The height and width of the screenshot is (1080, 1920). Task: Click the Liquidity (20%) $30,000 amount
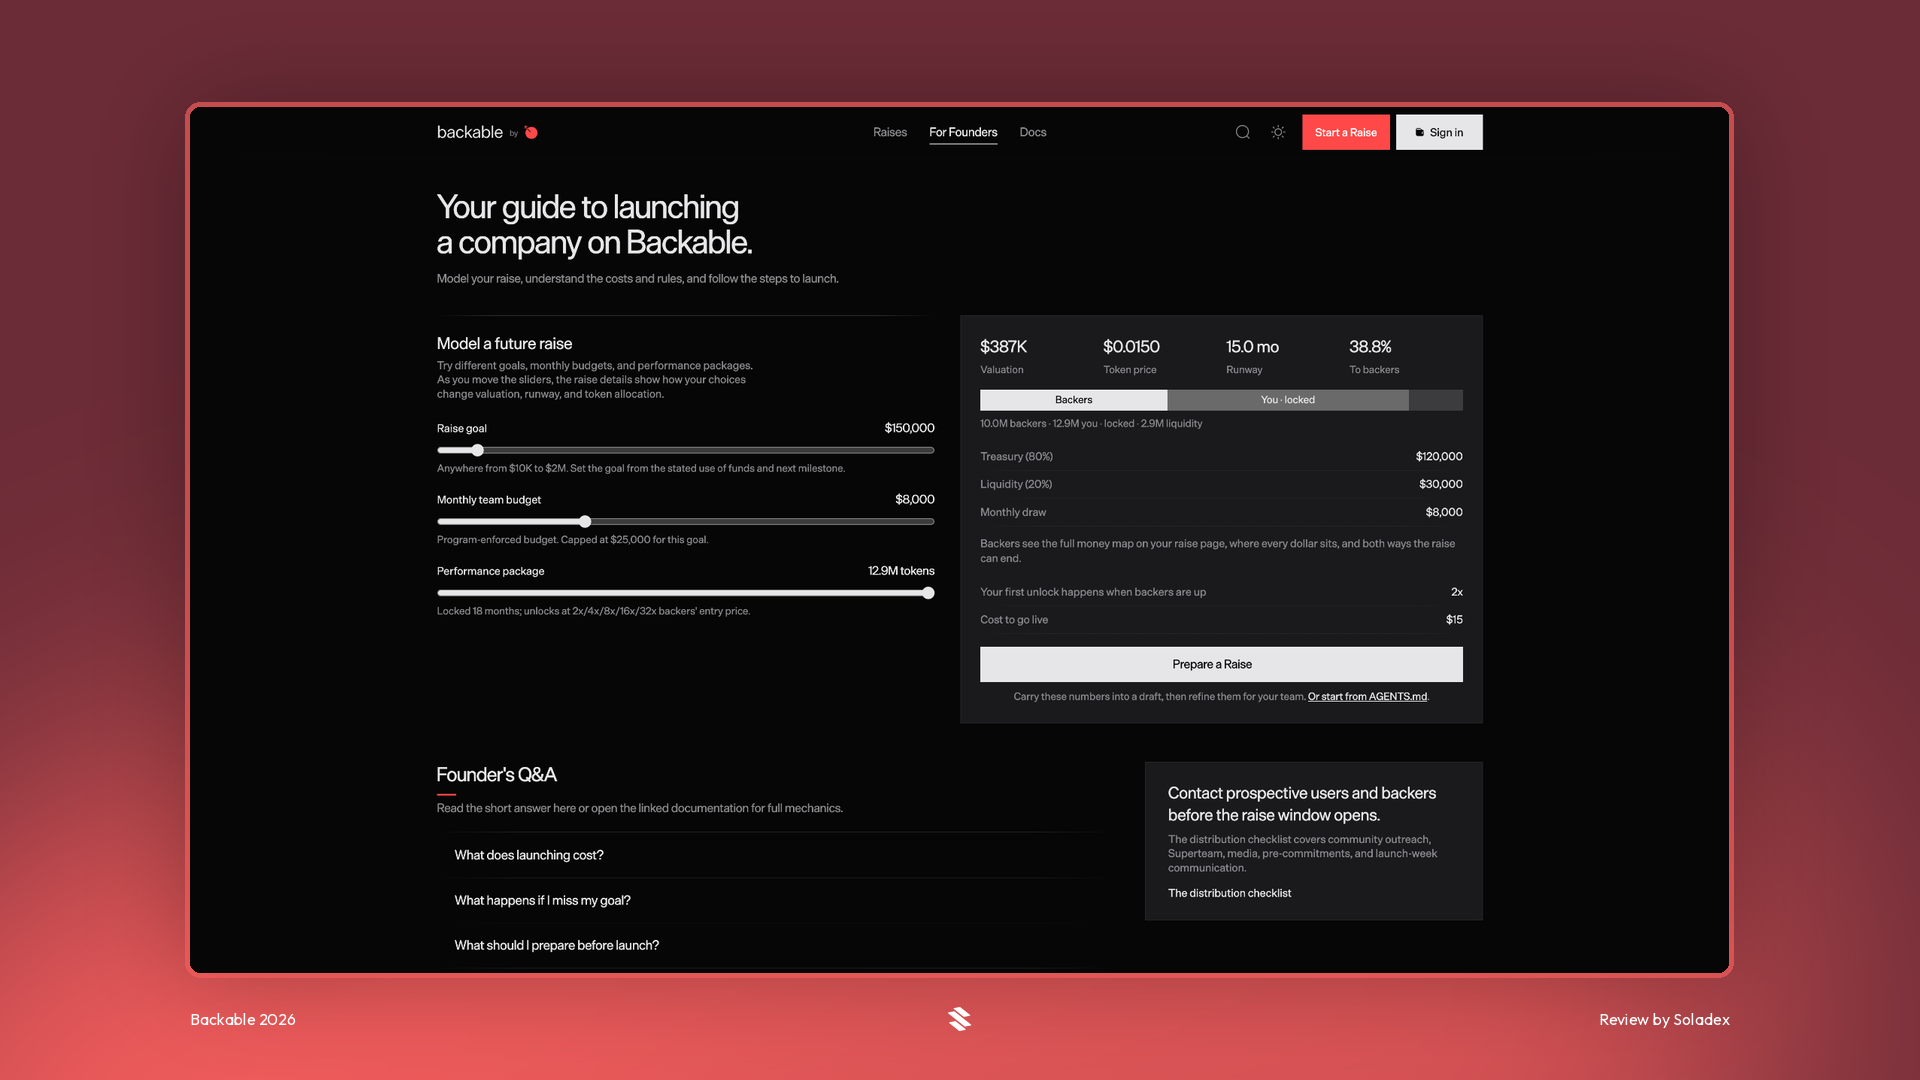(x=1440, y=484)
